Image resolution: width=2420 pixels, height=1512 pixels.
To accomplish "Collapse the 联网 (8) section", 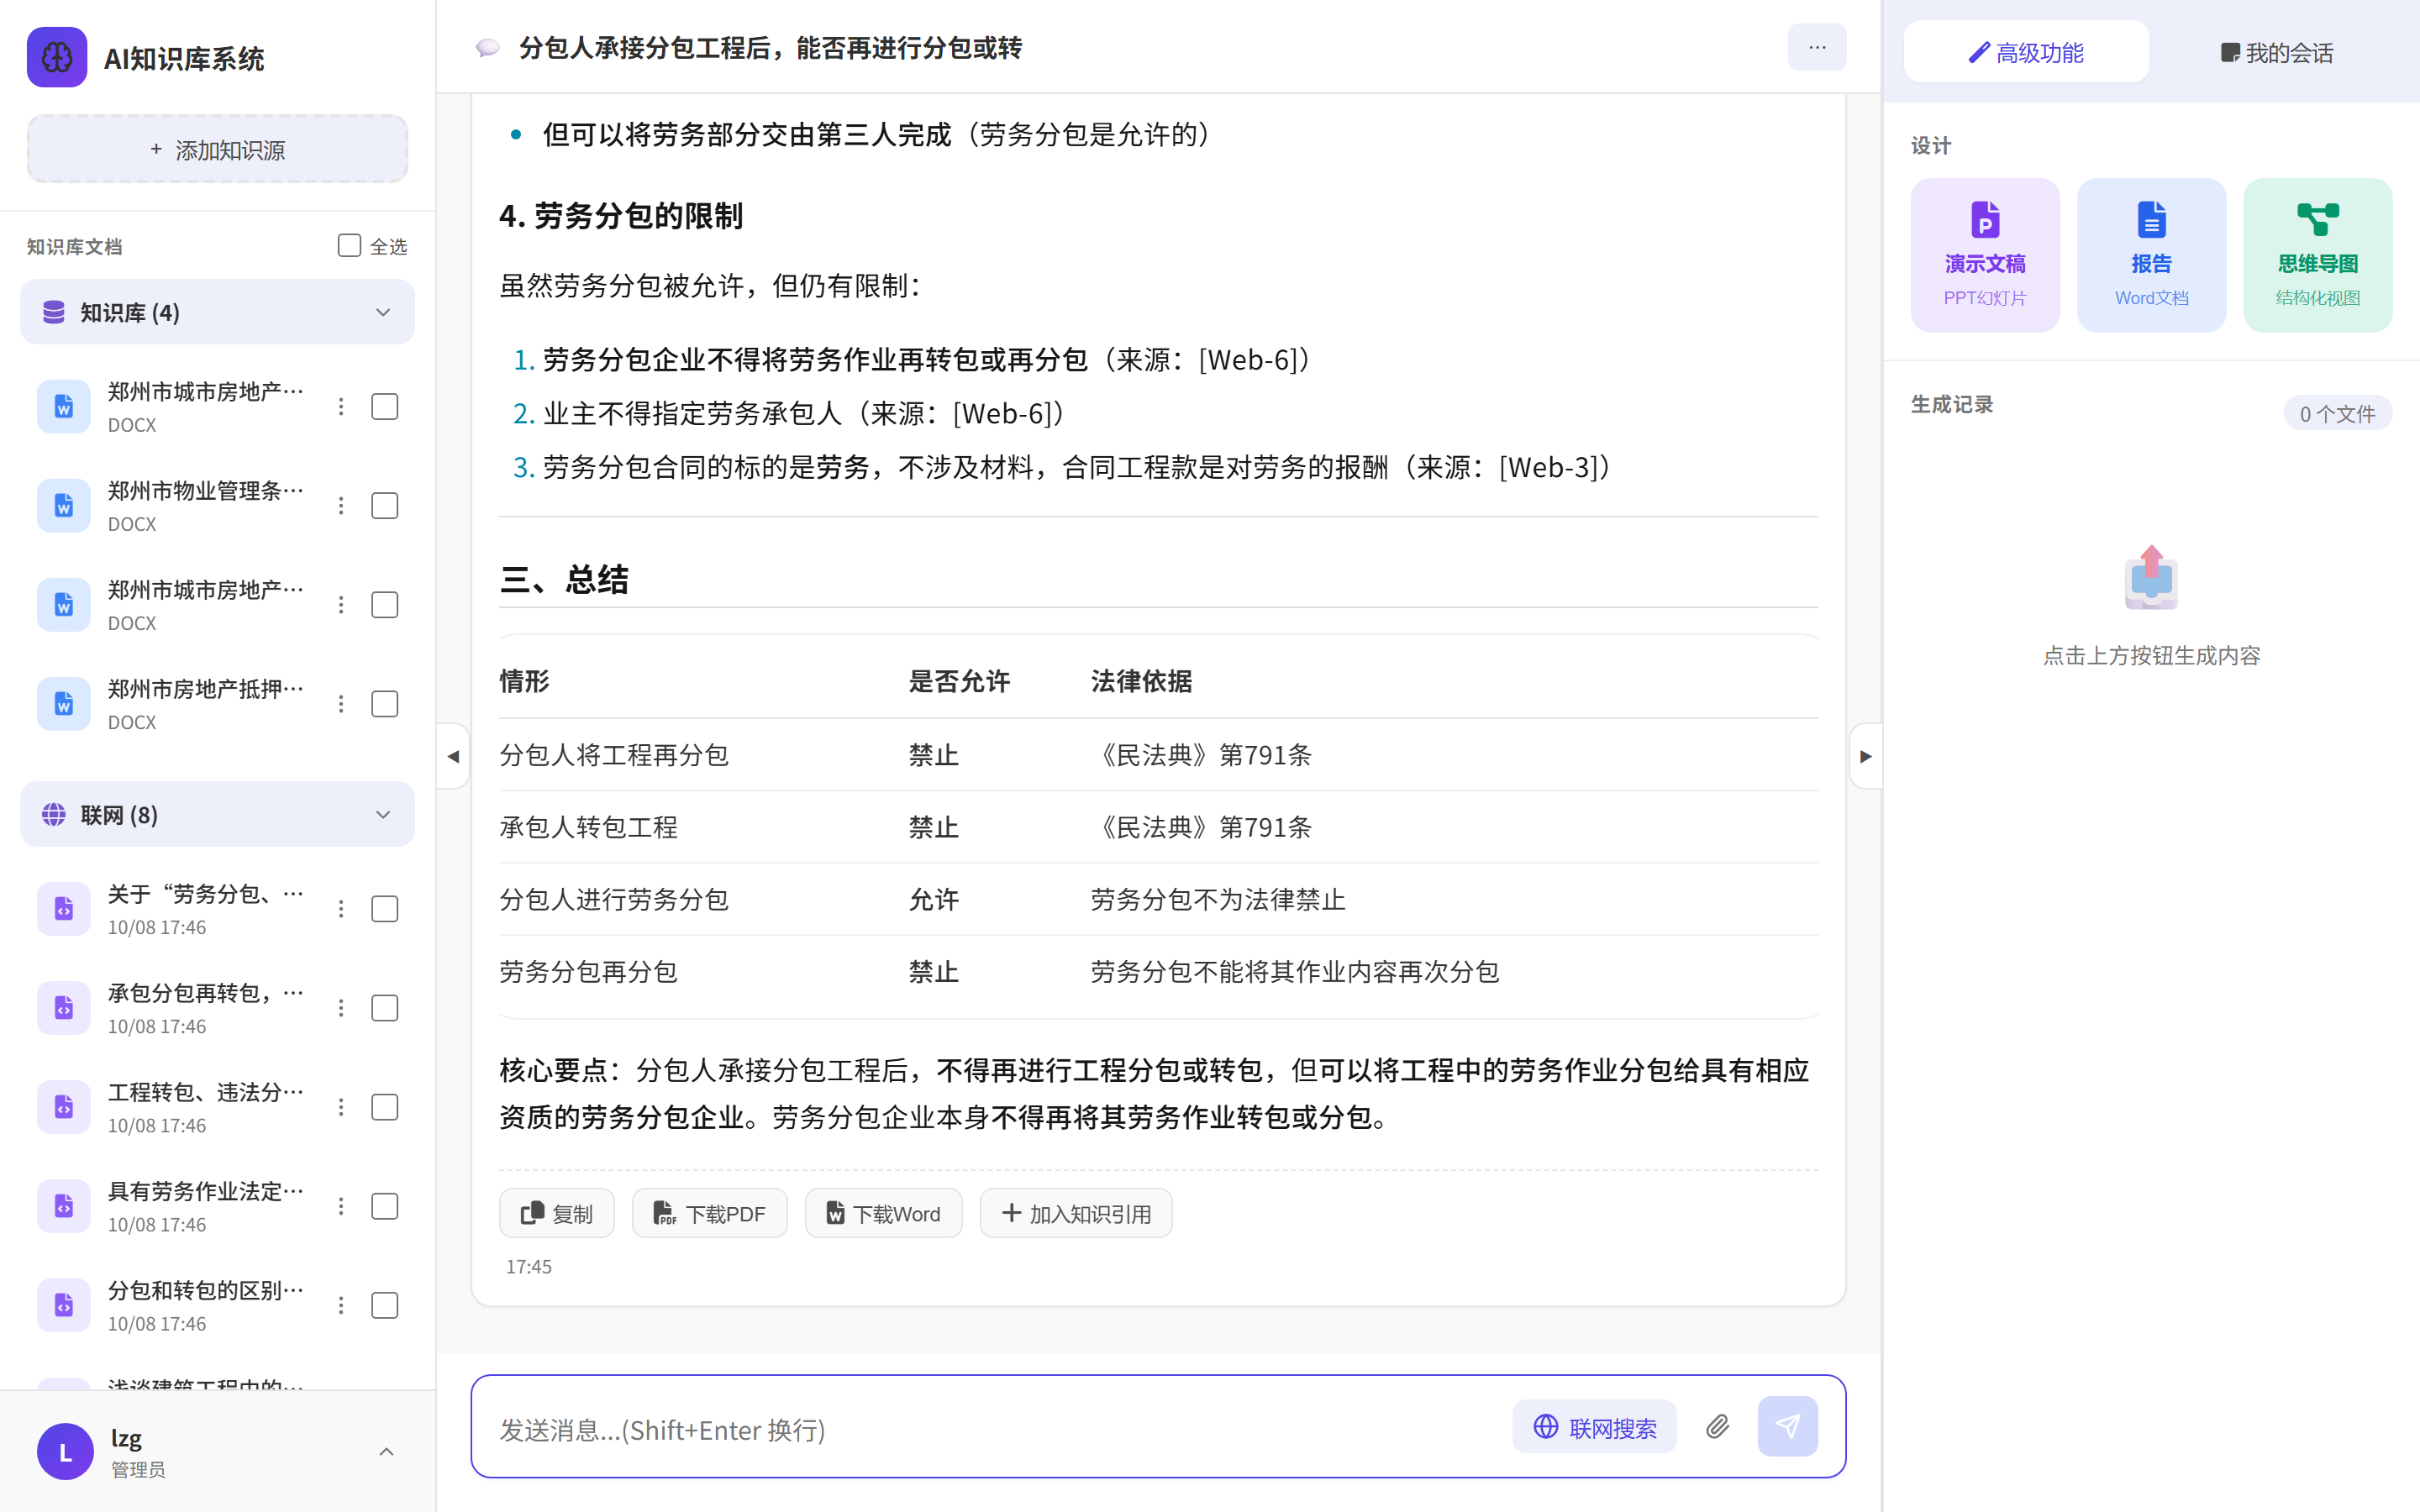I will coord(217,814).
